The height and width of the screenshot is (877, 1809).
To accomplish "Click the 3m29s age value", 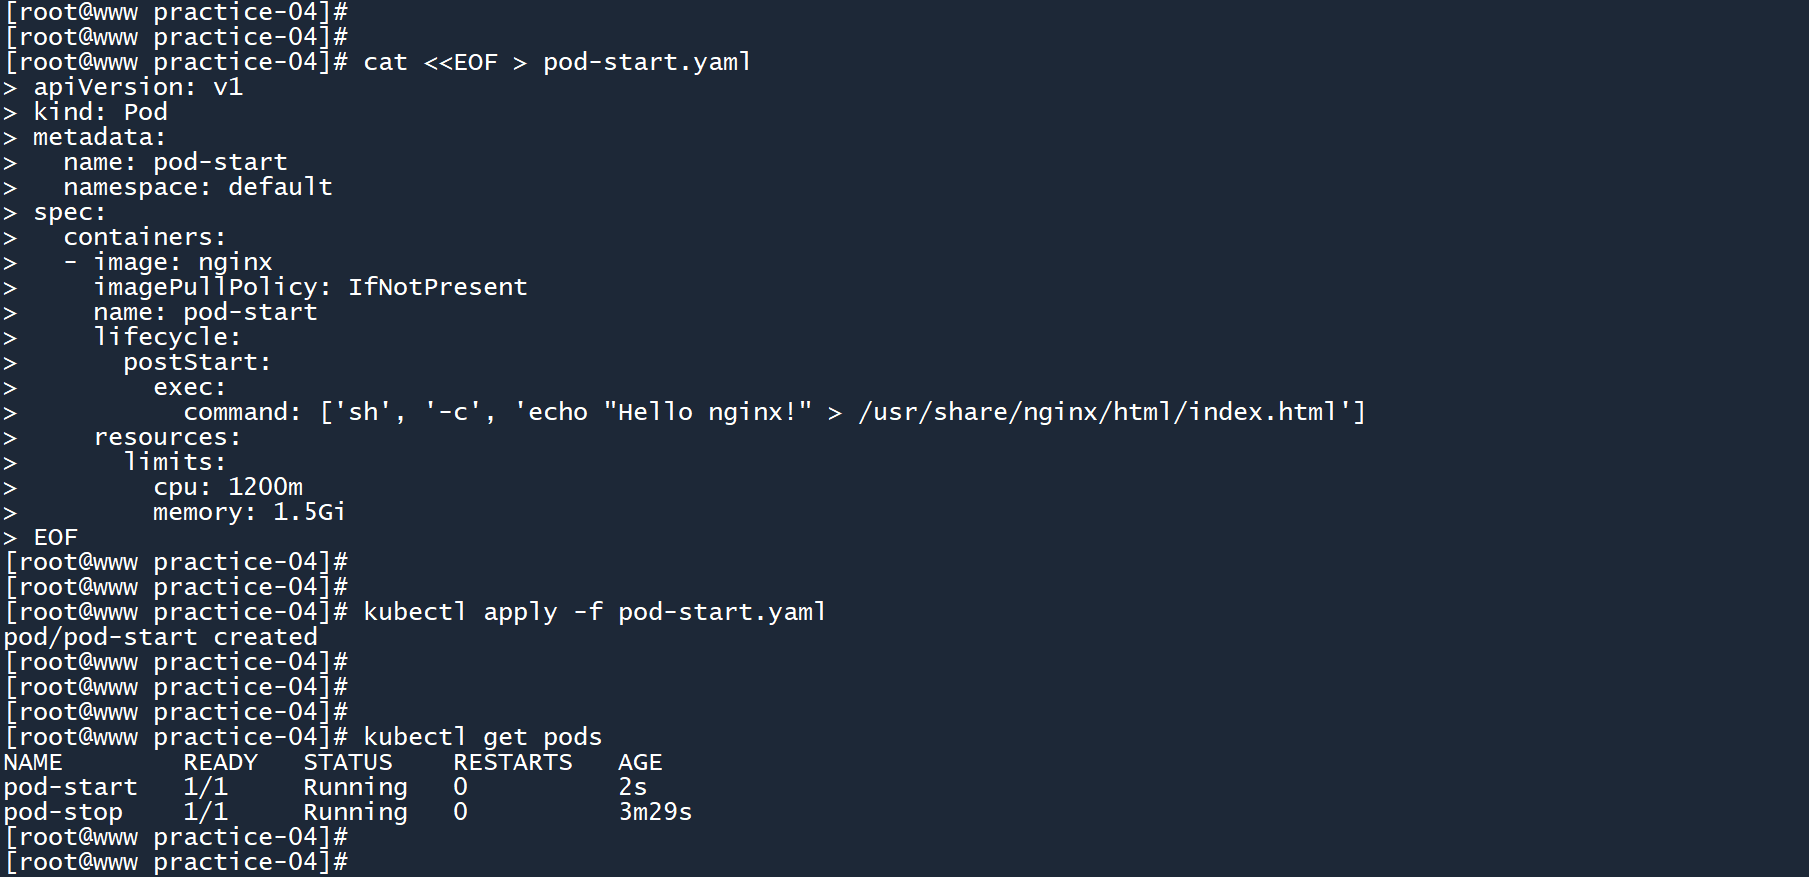I will 655,812.
